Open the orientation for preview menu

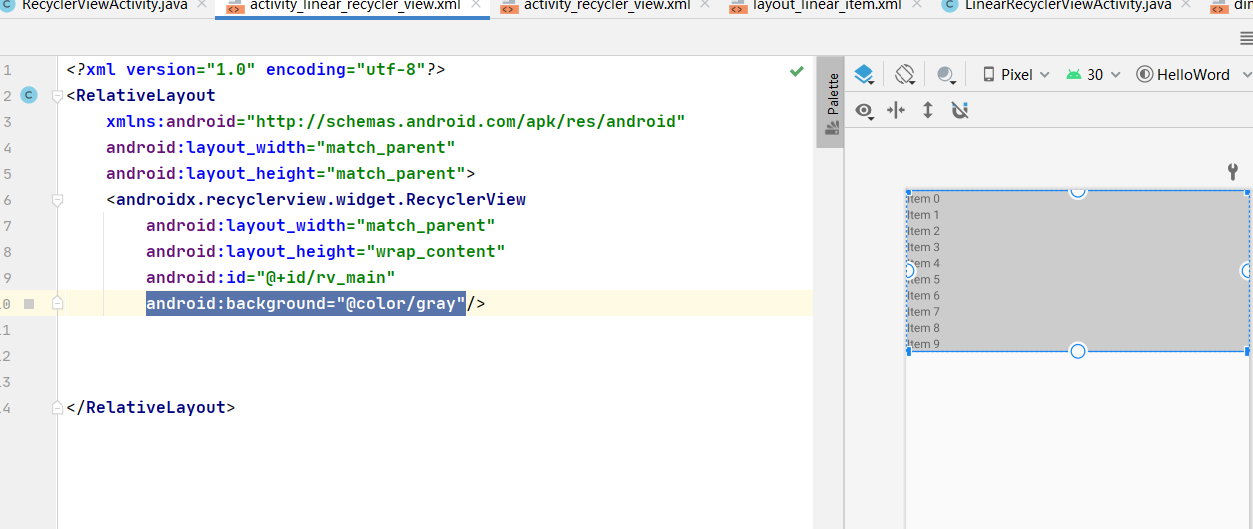coord(905,74)
